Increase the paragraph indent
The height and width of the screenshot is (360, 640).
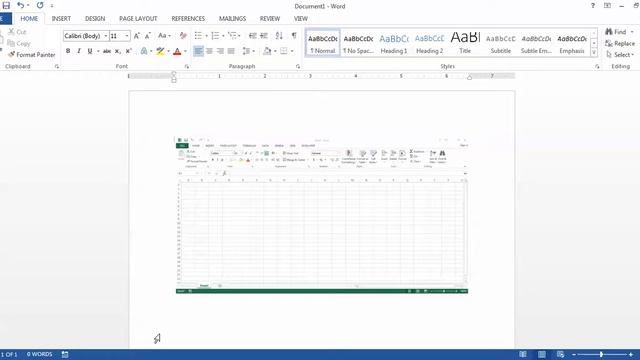[264, 36]
